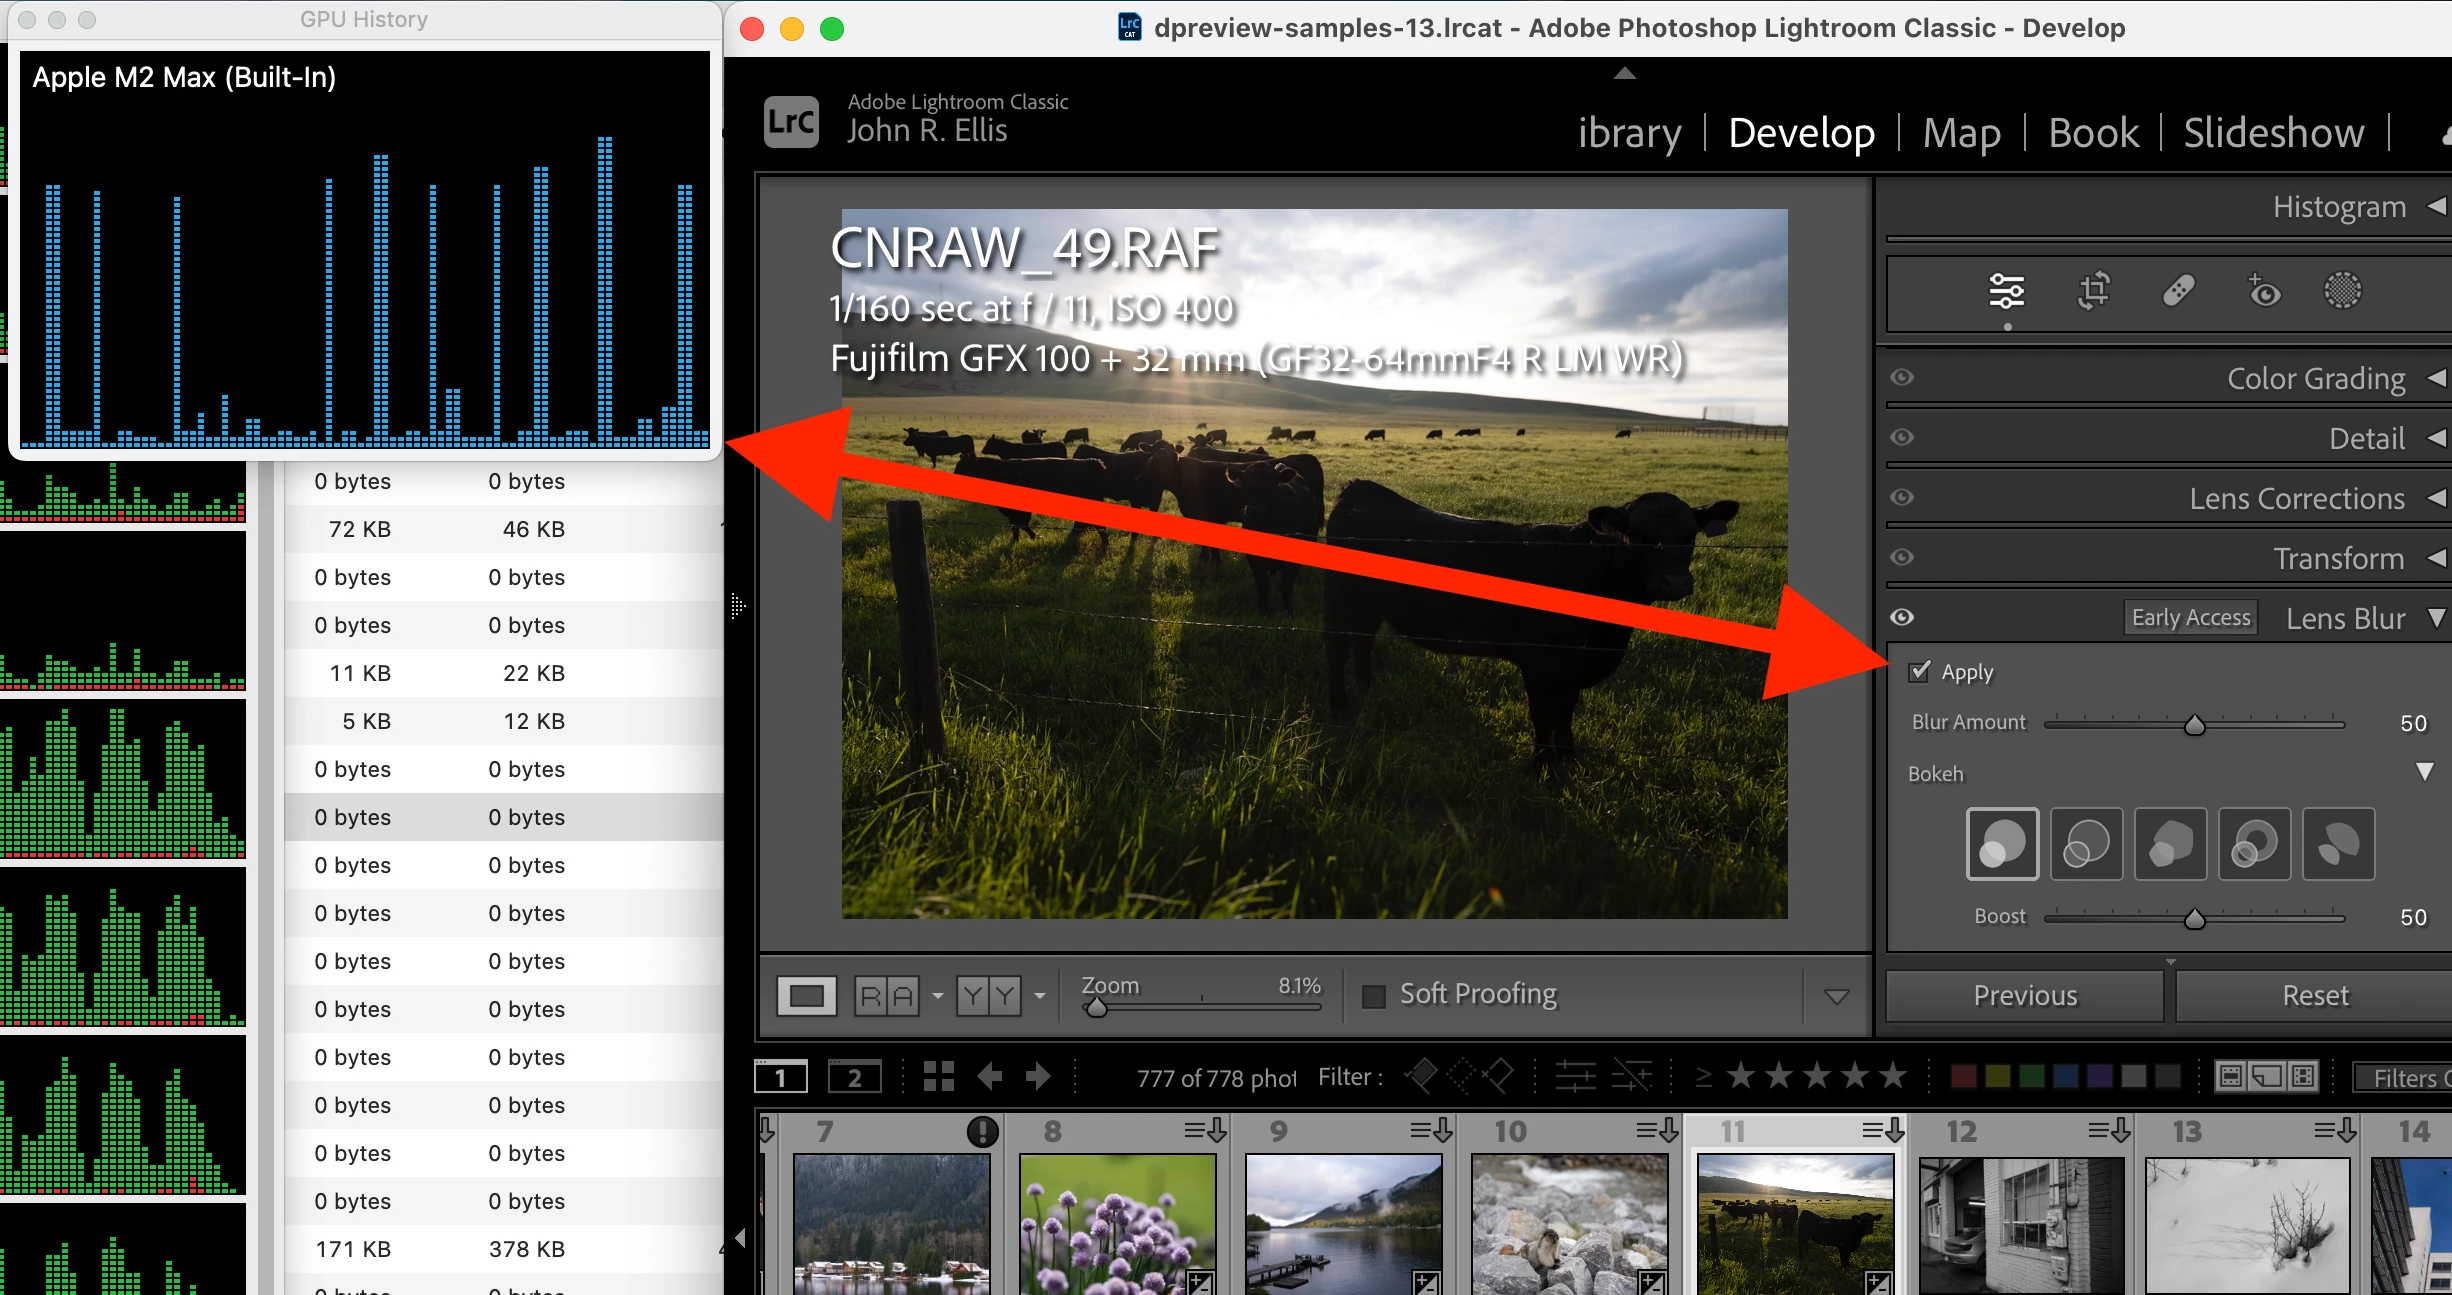
Task: Select the Crop overlay tool icon
Action: pyautogui.click(x=2093, y=291)
